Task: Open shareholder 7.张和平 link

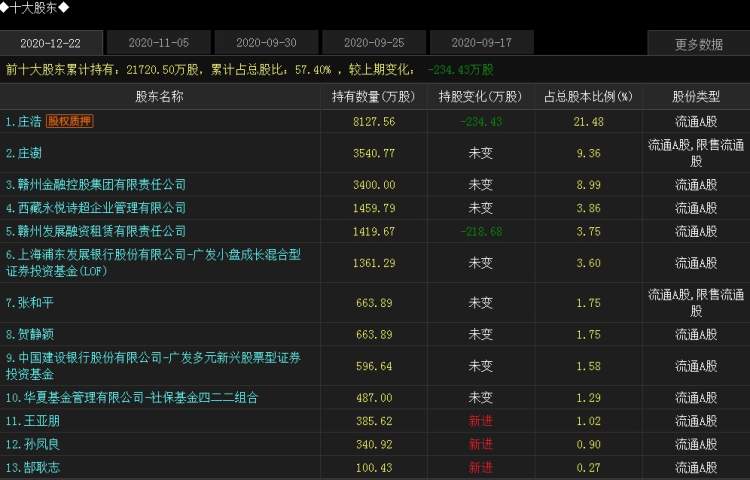Action: click(x=30, y=302)
